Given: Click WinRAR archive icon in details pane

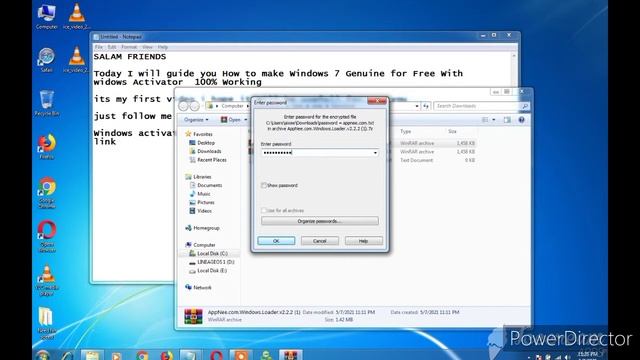Looking at the screenshot, I should point(193,316).
